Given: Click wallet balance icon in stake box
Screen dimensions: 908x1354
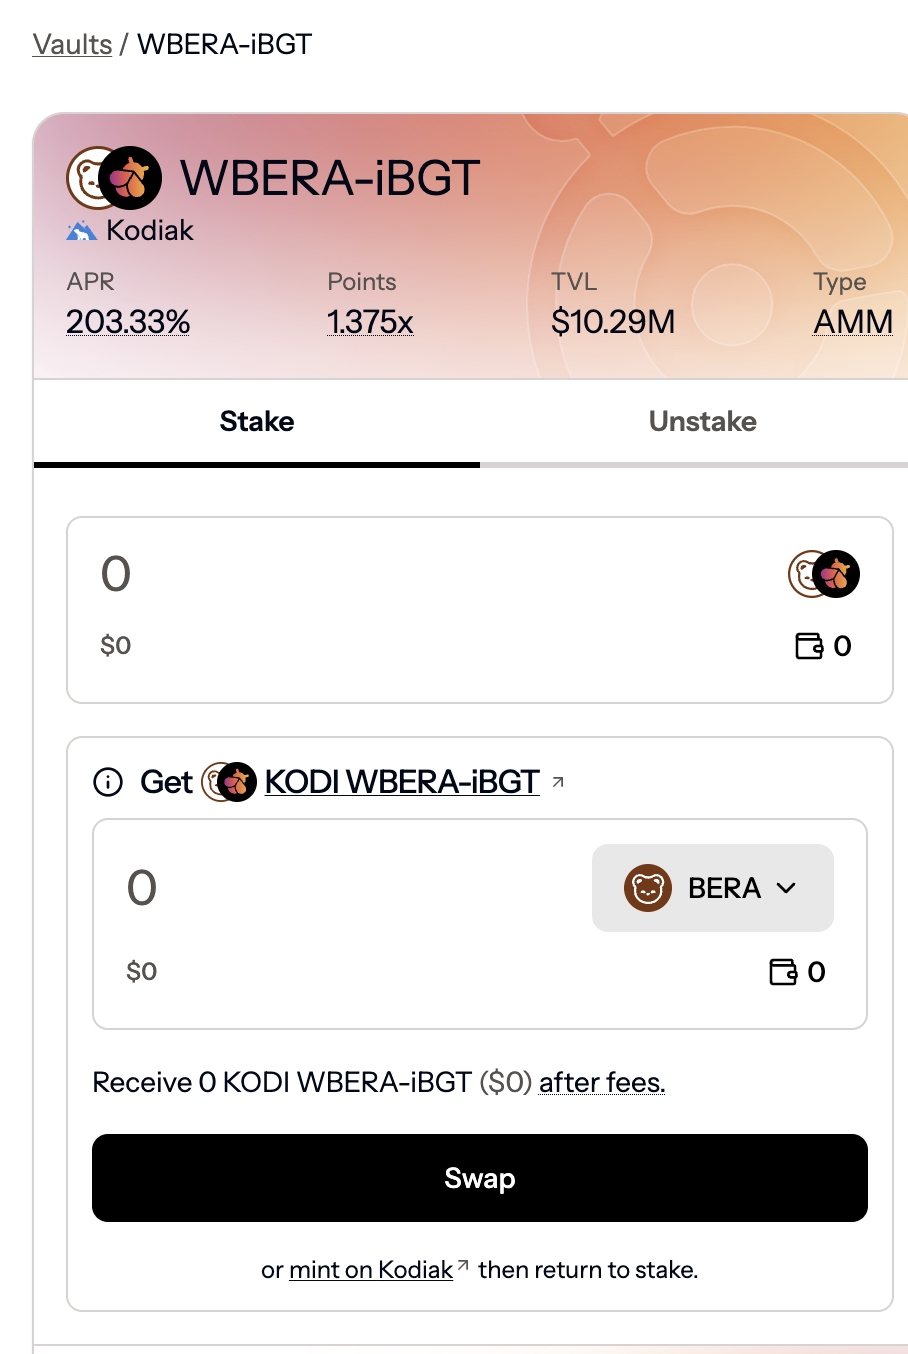Looking at the screenshot, I should 808,646.
